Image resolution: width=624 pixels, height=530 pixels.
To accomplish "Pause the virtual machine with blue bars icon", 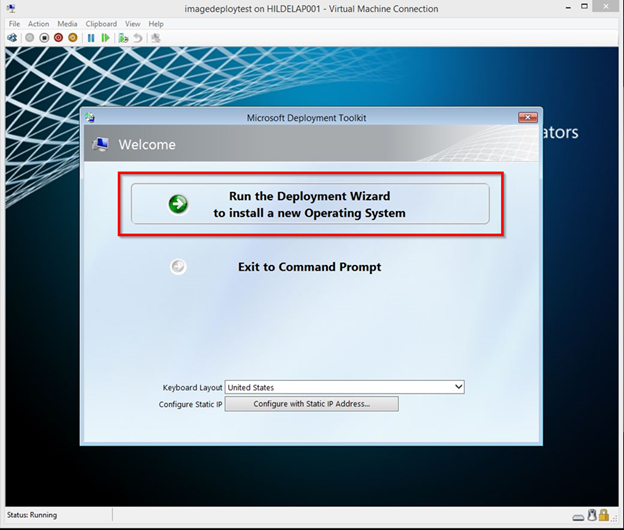I will coord(91,38).
